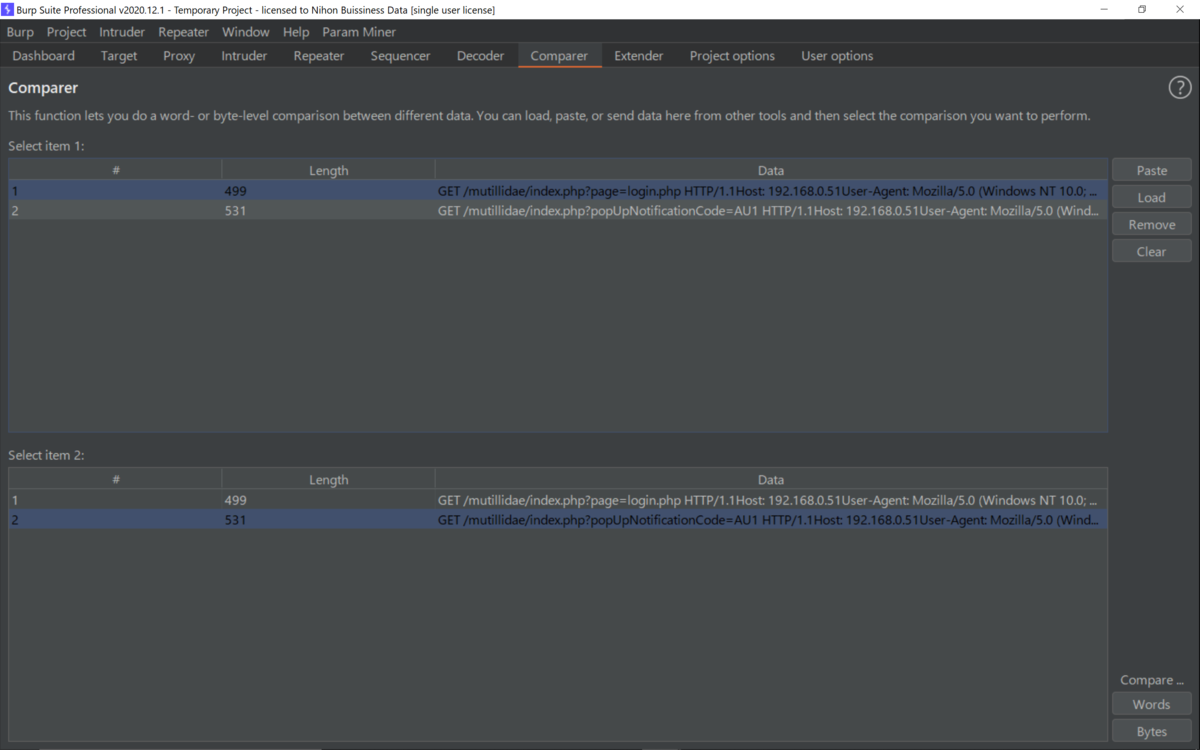
Task: Switch to the Sequencer tab
Action: [400, 56]
